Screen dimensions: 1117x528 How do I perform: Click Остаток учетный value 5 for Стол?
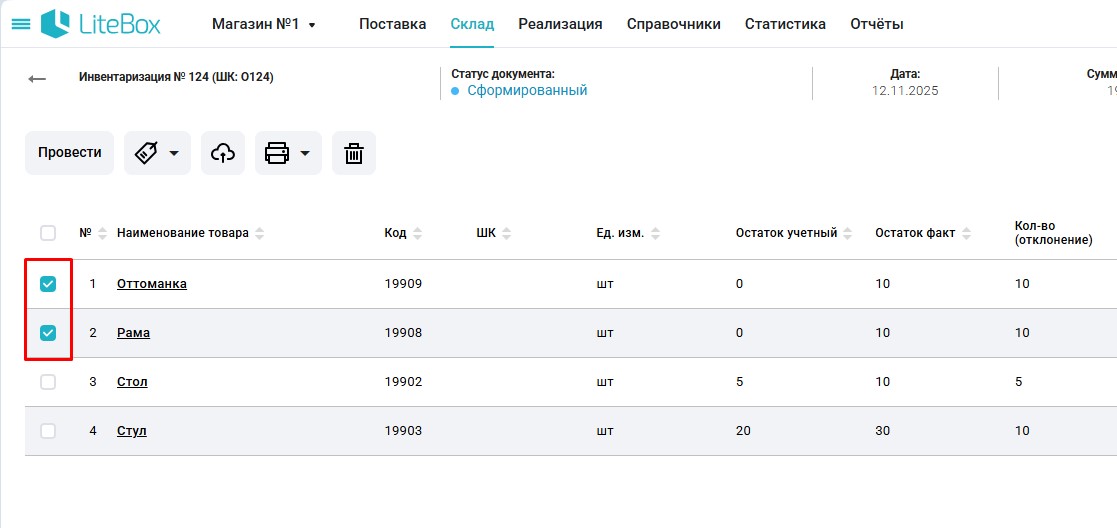click(739, 382)
